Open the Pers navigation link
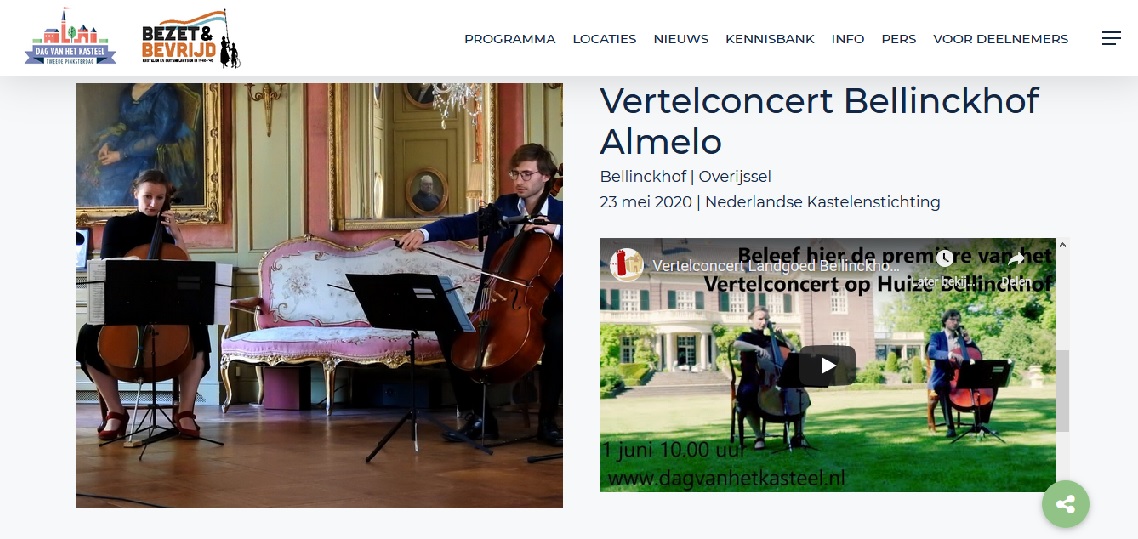The image size is (1138, 539). [x=898, y=39]
